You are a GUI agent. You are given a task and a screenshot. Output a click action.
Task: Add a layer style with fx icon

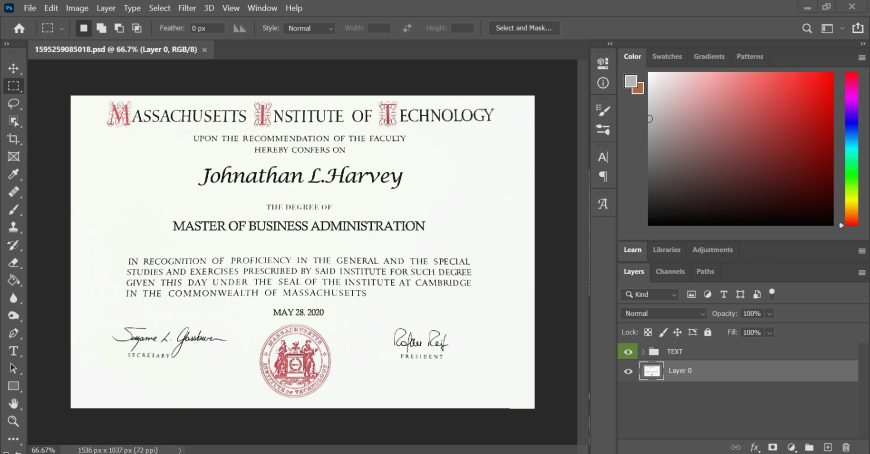[755, 447]
